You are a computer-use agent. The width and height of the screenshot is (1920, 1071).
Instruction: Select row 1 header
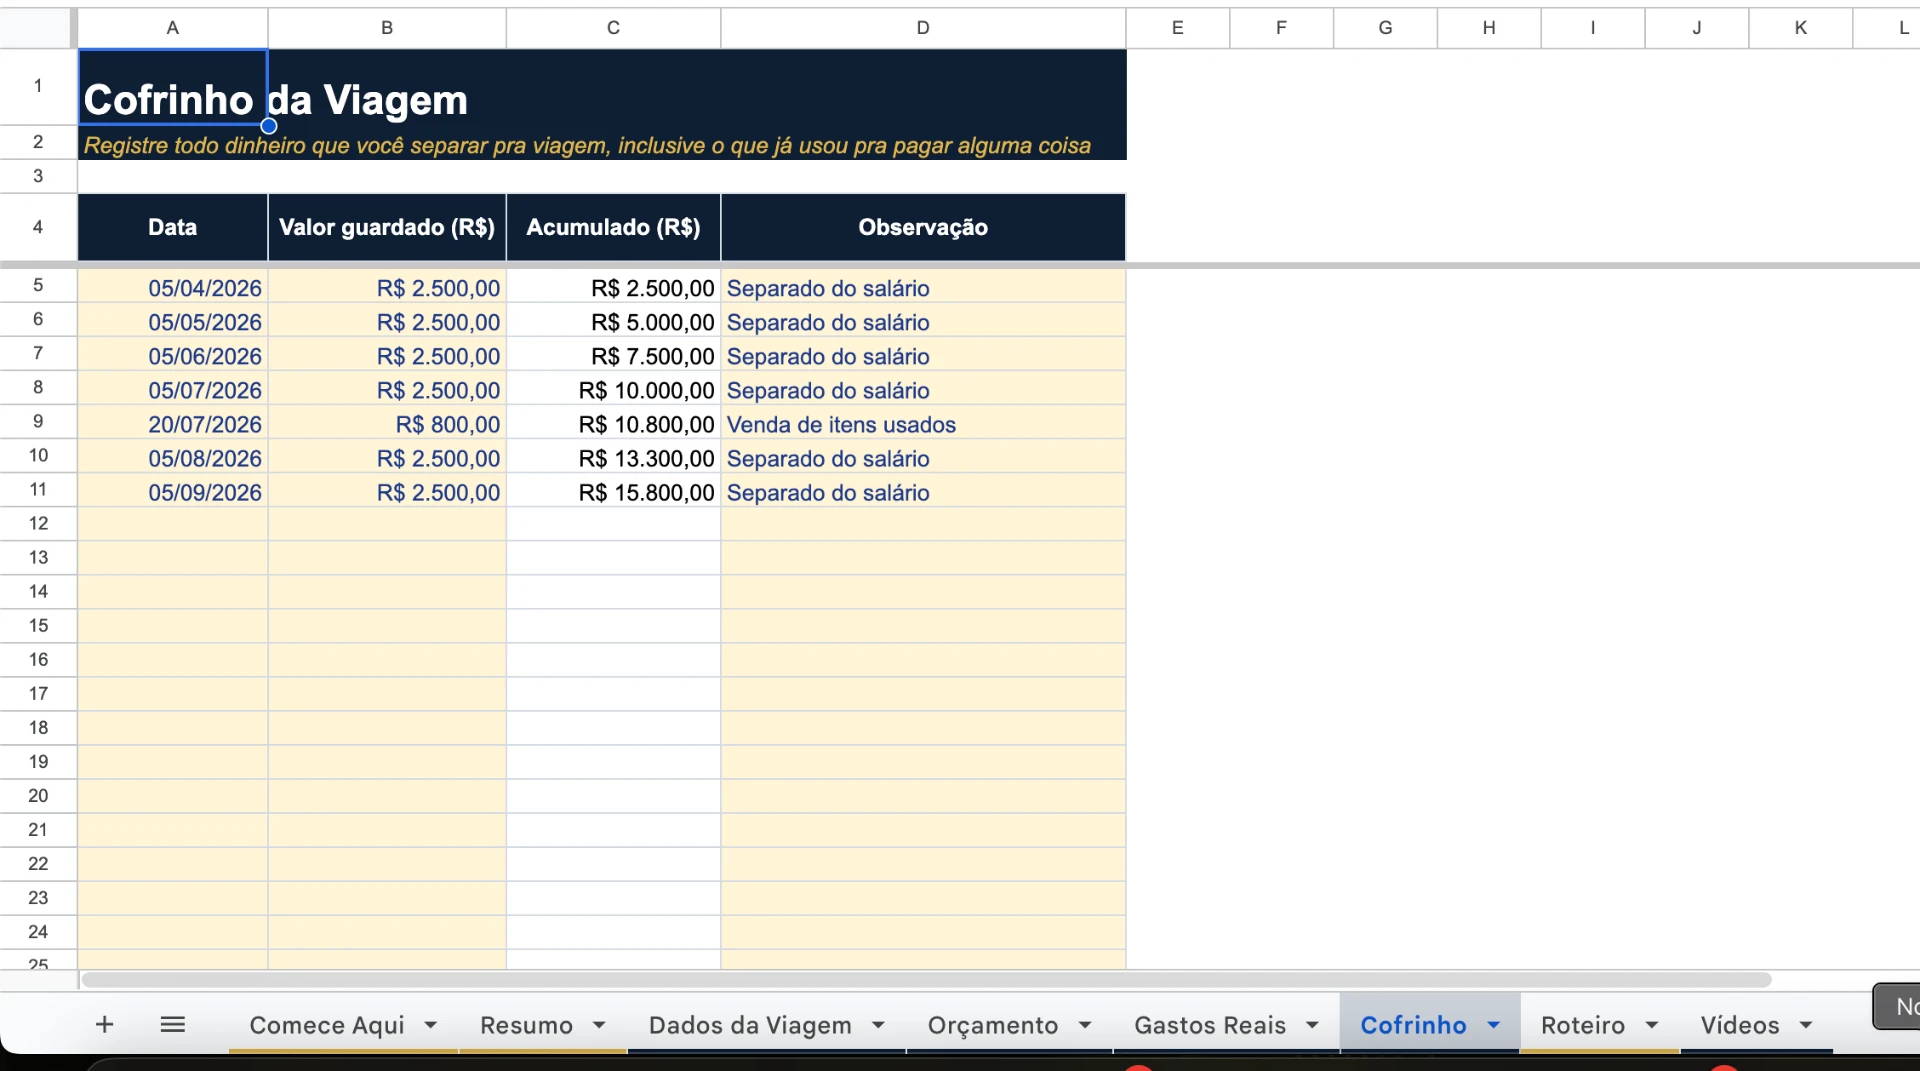(x=38, y=86)
